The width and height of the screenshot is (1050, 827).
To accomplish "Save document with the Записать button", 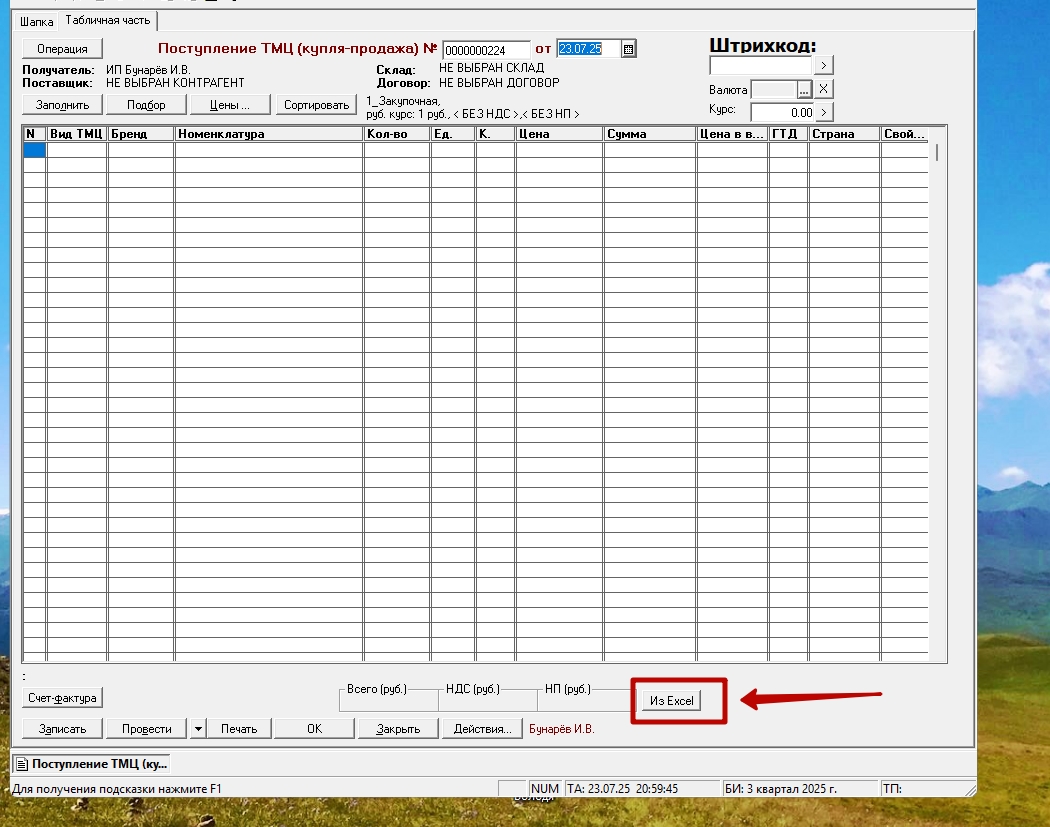I will (62, 729).
